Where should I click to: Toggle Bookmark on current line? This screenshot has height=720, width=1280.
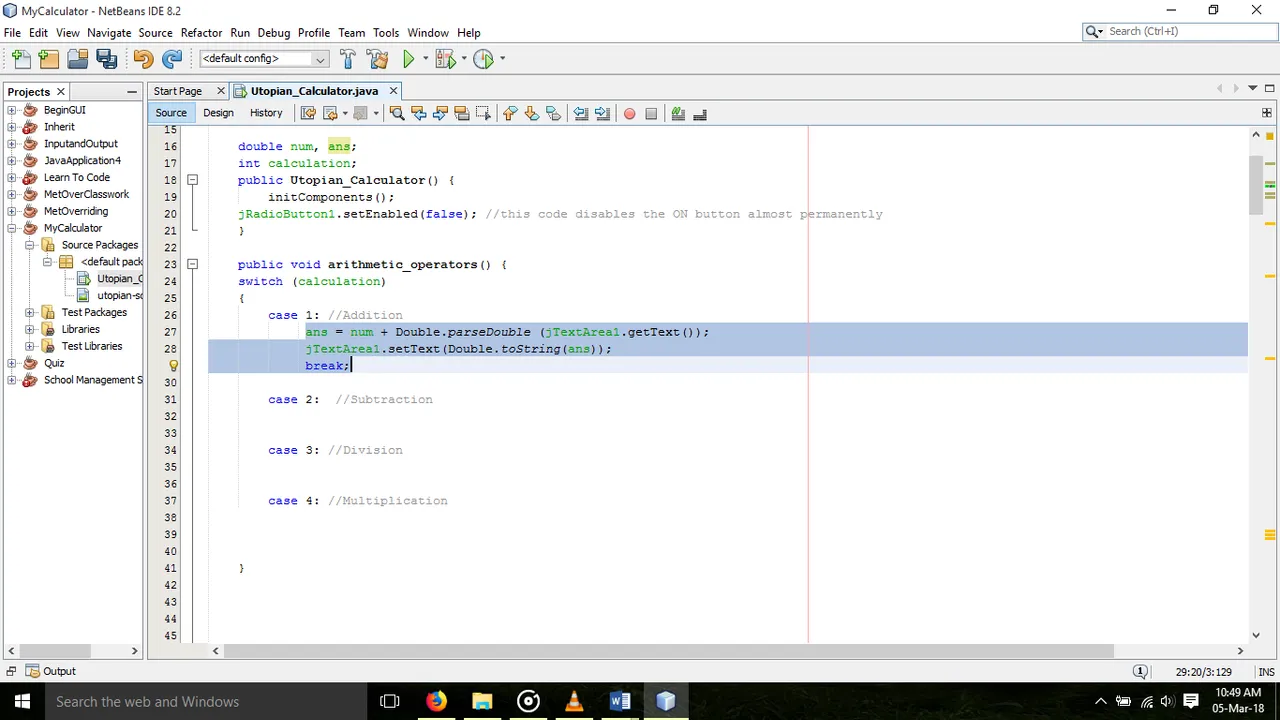tap(554, 113)
